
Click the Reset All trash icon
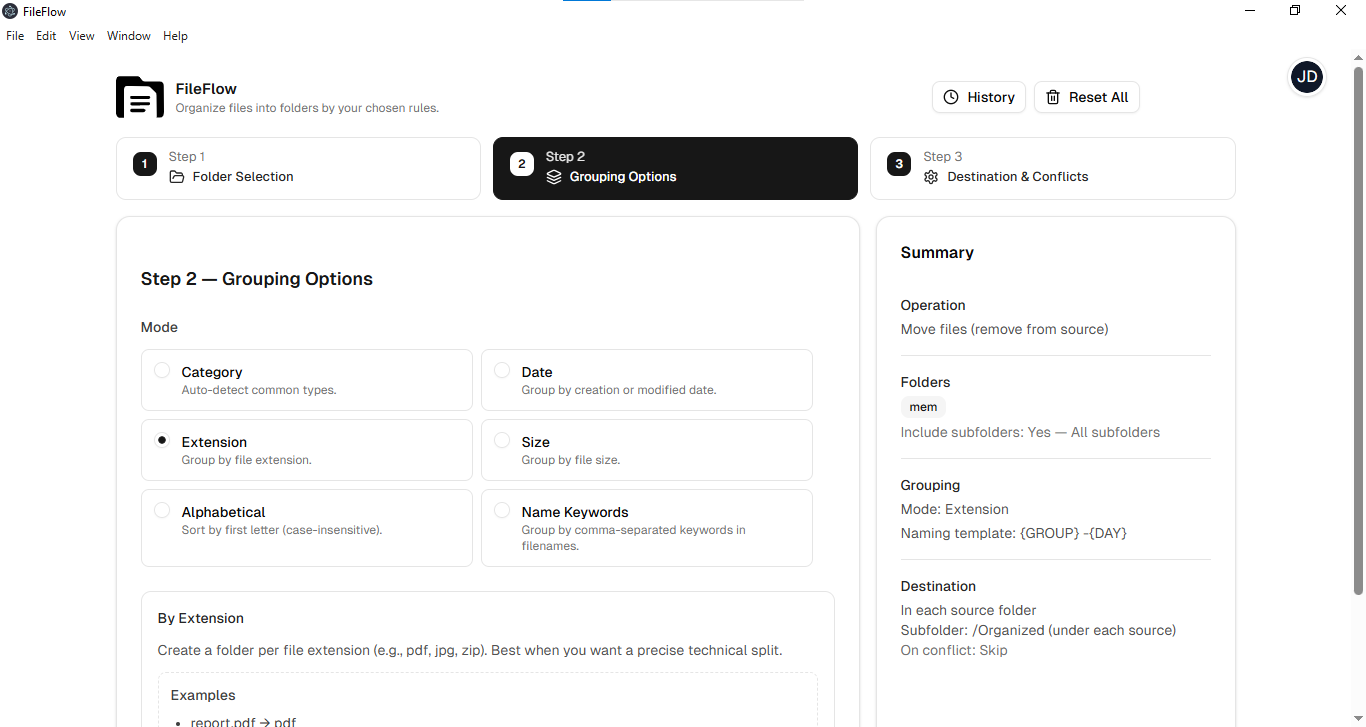pos(1053,97)
